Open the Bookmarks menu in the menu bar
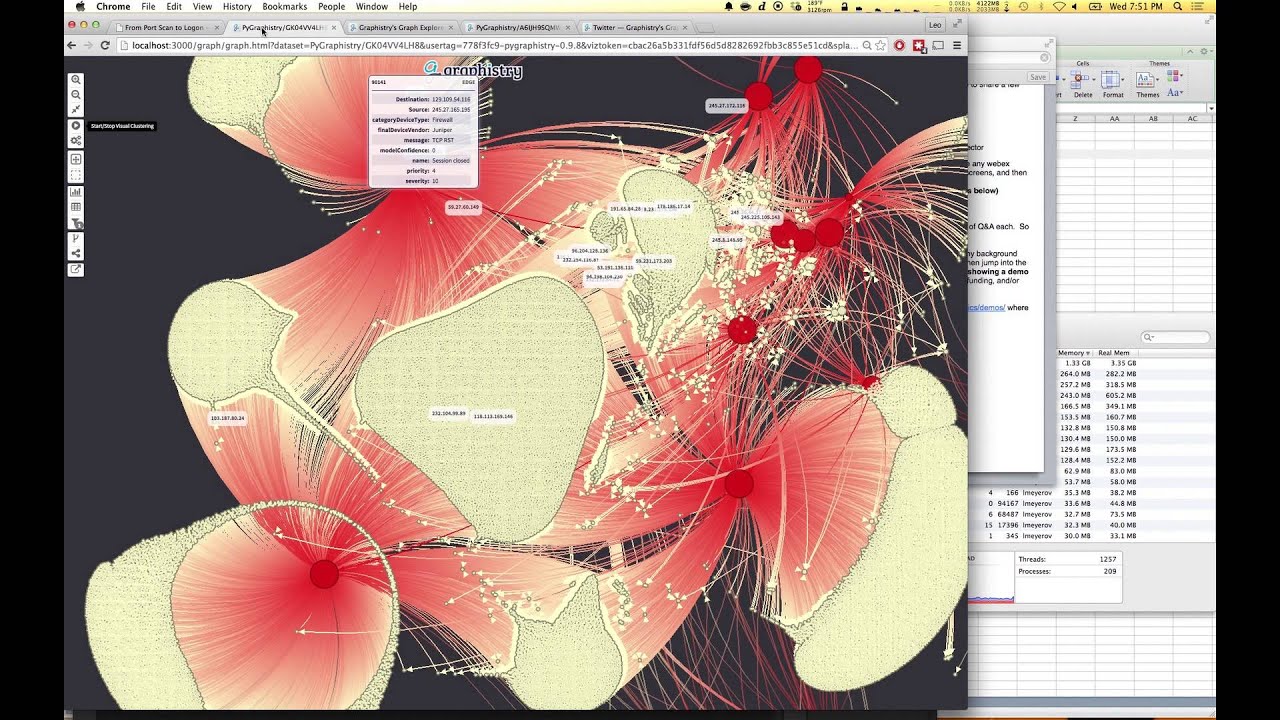This screenshot has width=1280, height=720. point(284,6)
